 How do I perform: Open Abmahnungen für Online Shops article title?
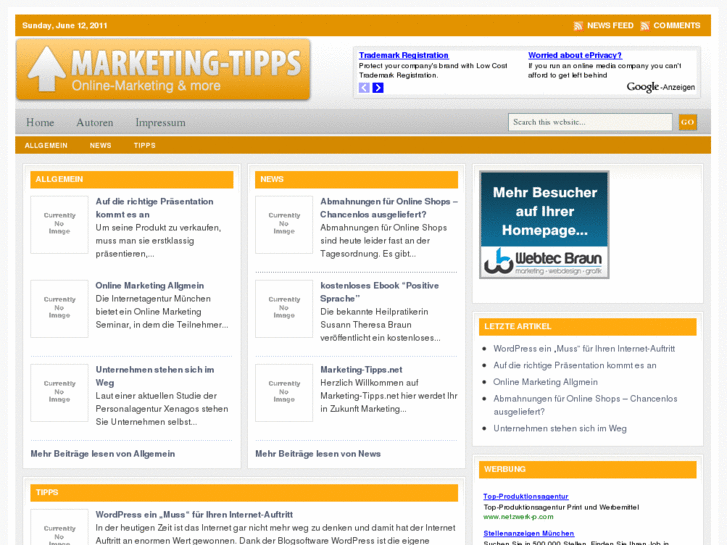pyautogui.click(x=389, y=208)
